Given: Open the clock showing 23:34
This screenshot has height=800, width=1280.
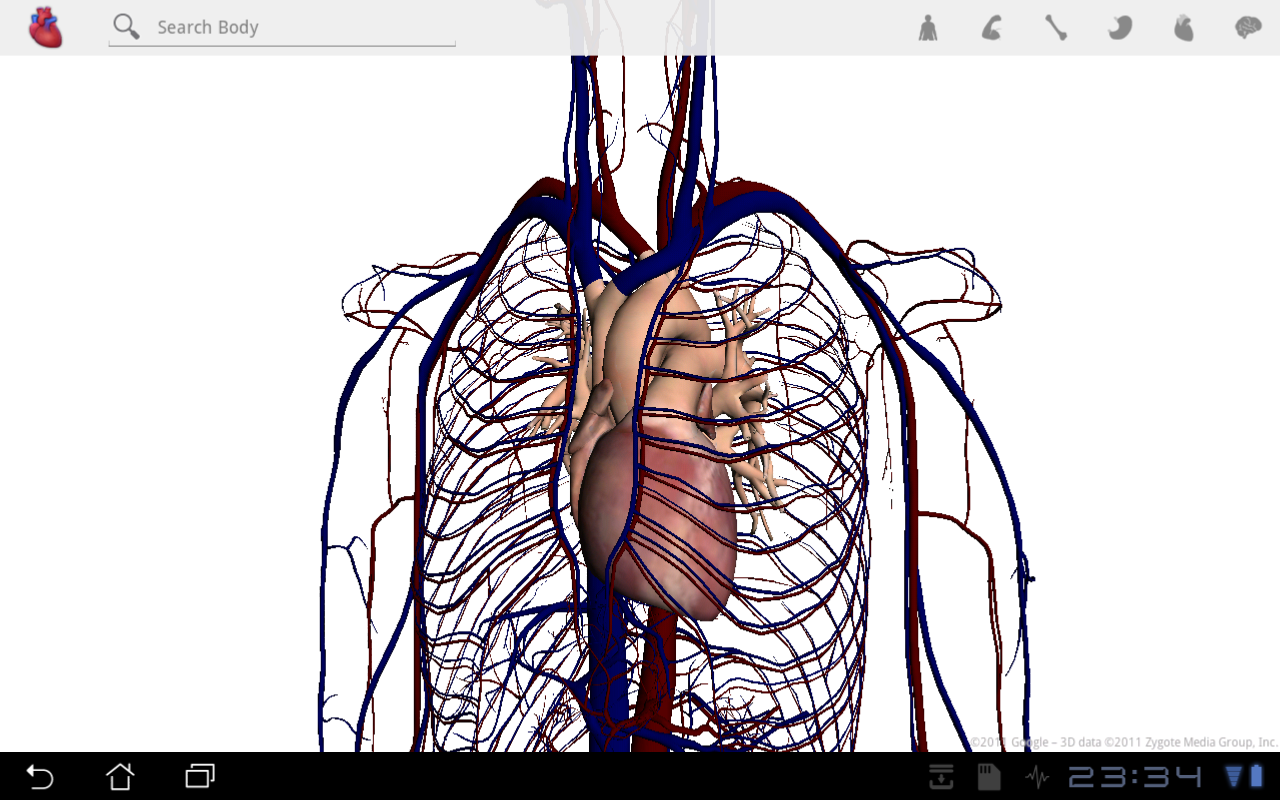Looking at the screenshot, I should pos(1135,776).
